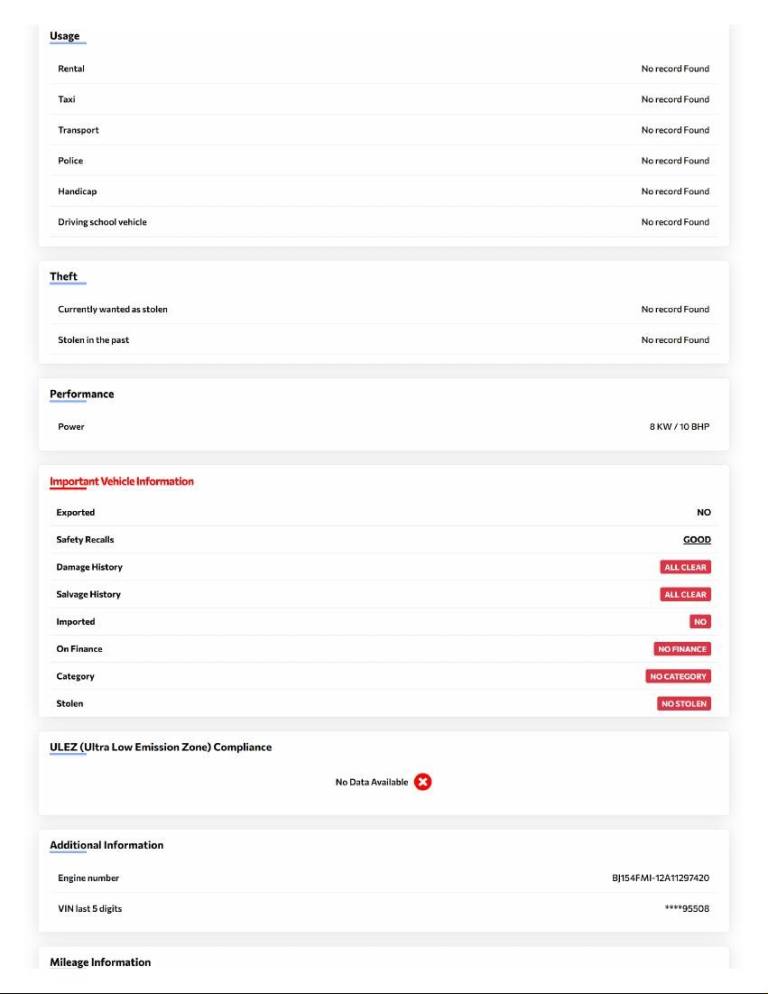This screenshot has height=994, width=768.
Task: Click the NO STOLEN badge
Action: click(x=684, y=704)
